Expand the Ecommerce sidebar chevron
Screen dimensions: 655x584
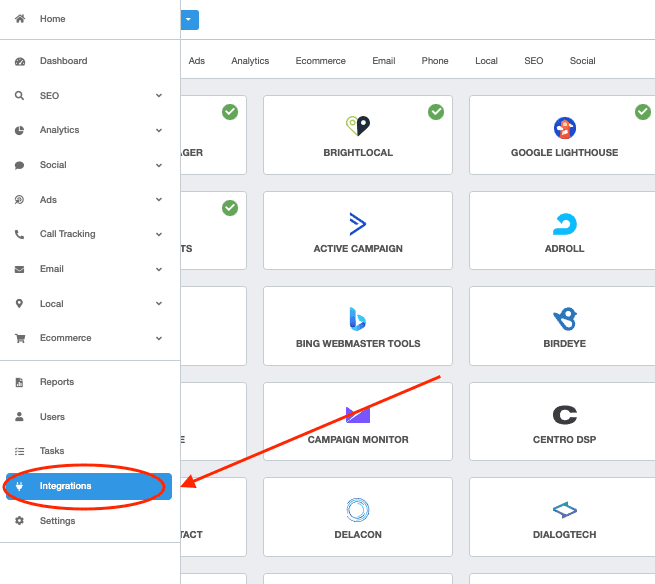(159, 338)
